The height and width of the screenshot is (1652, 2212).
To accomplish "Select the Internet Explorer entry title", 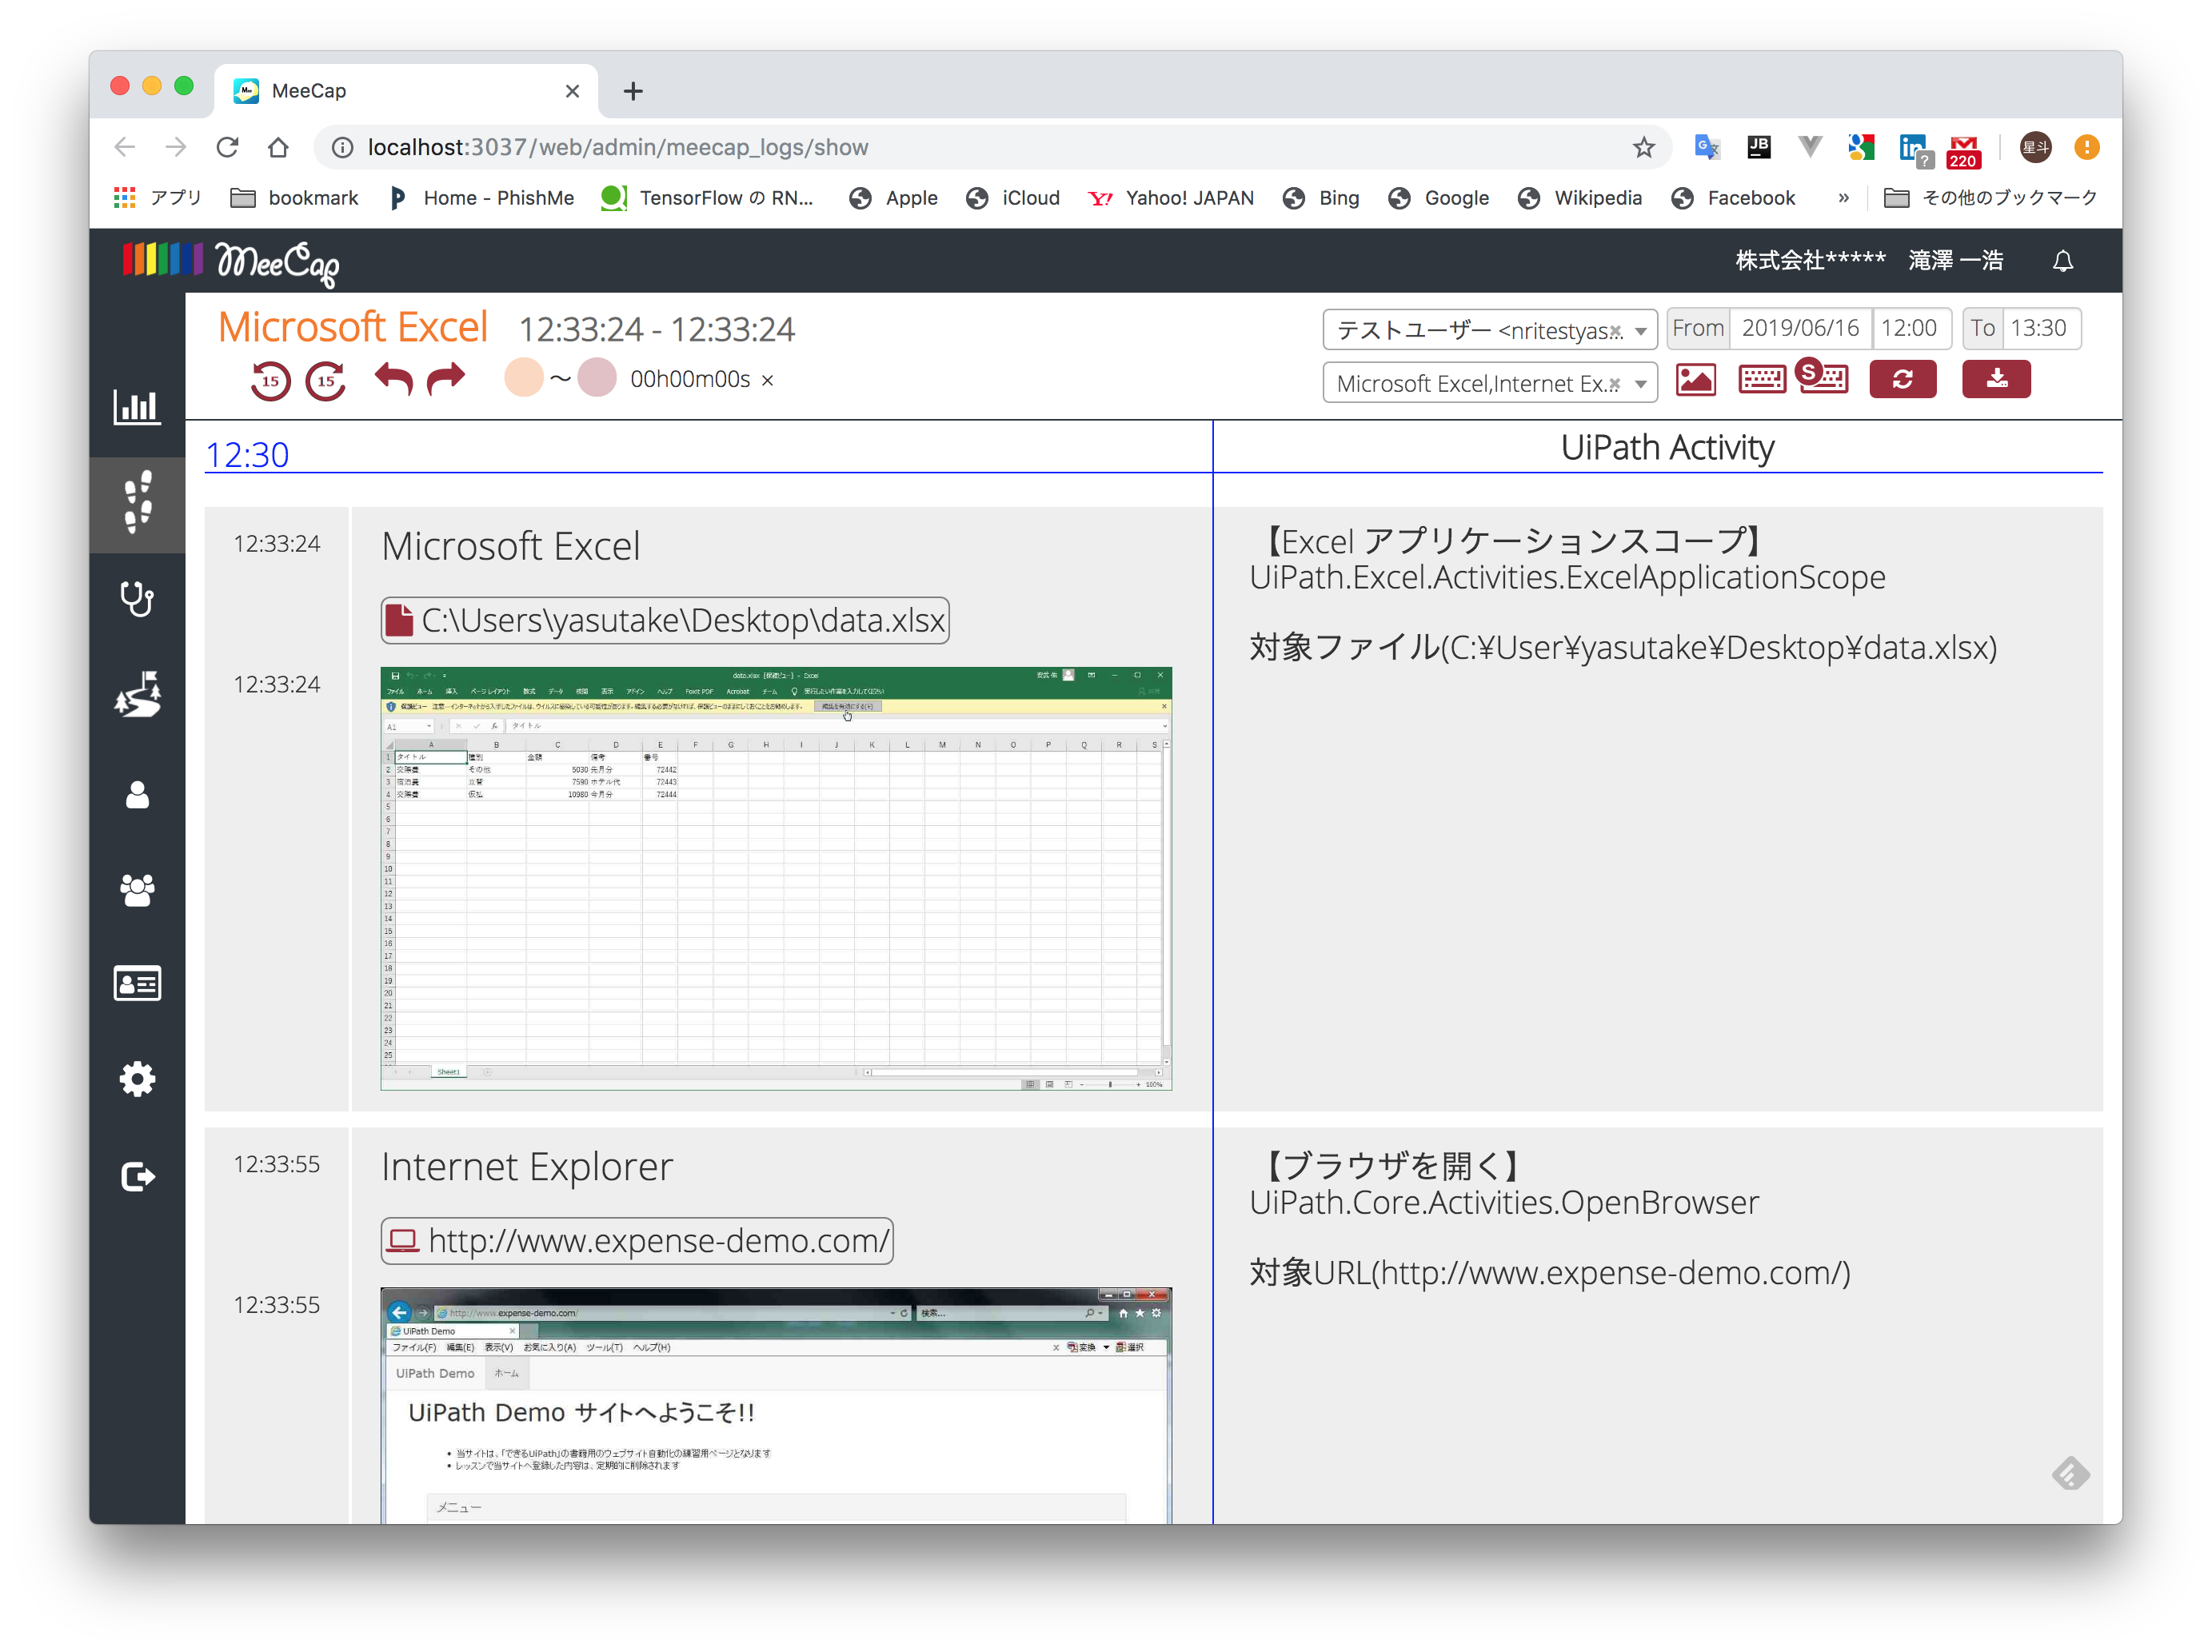I will click(x=527, y=1167).
